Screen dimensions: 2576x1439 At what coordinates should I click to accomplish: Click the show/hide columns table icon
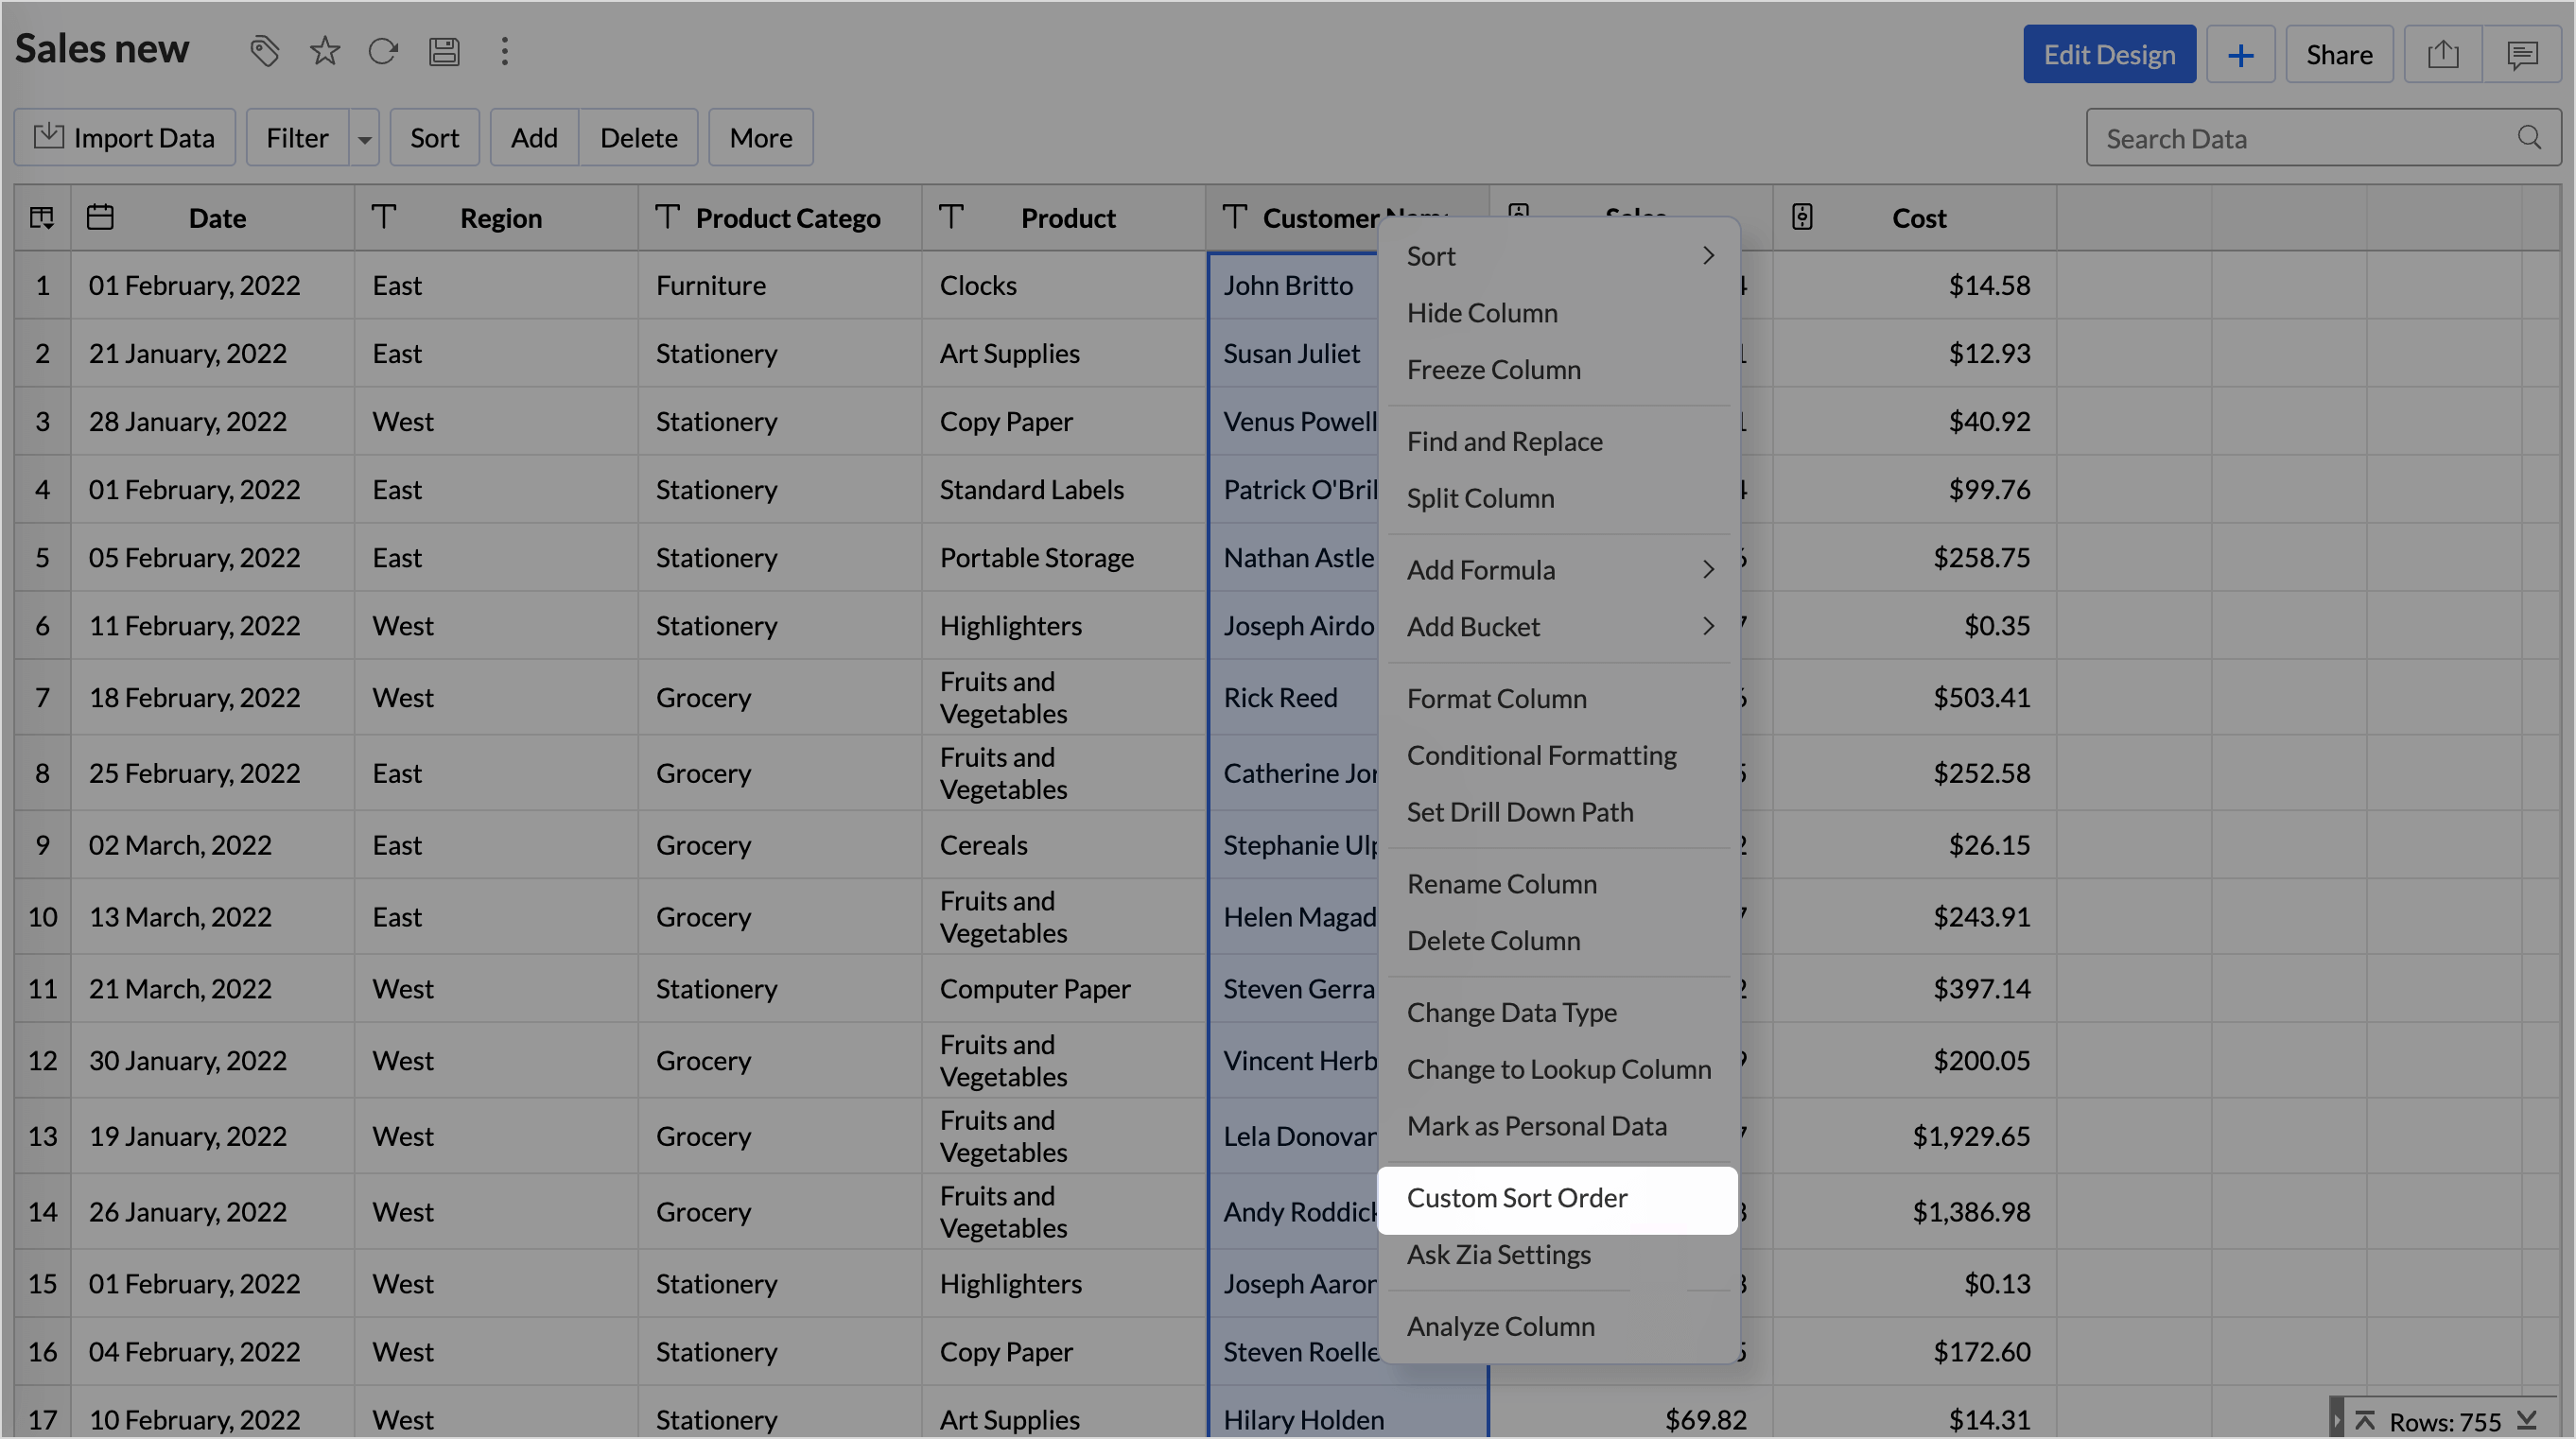click(x=42, y=218)
